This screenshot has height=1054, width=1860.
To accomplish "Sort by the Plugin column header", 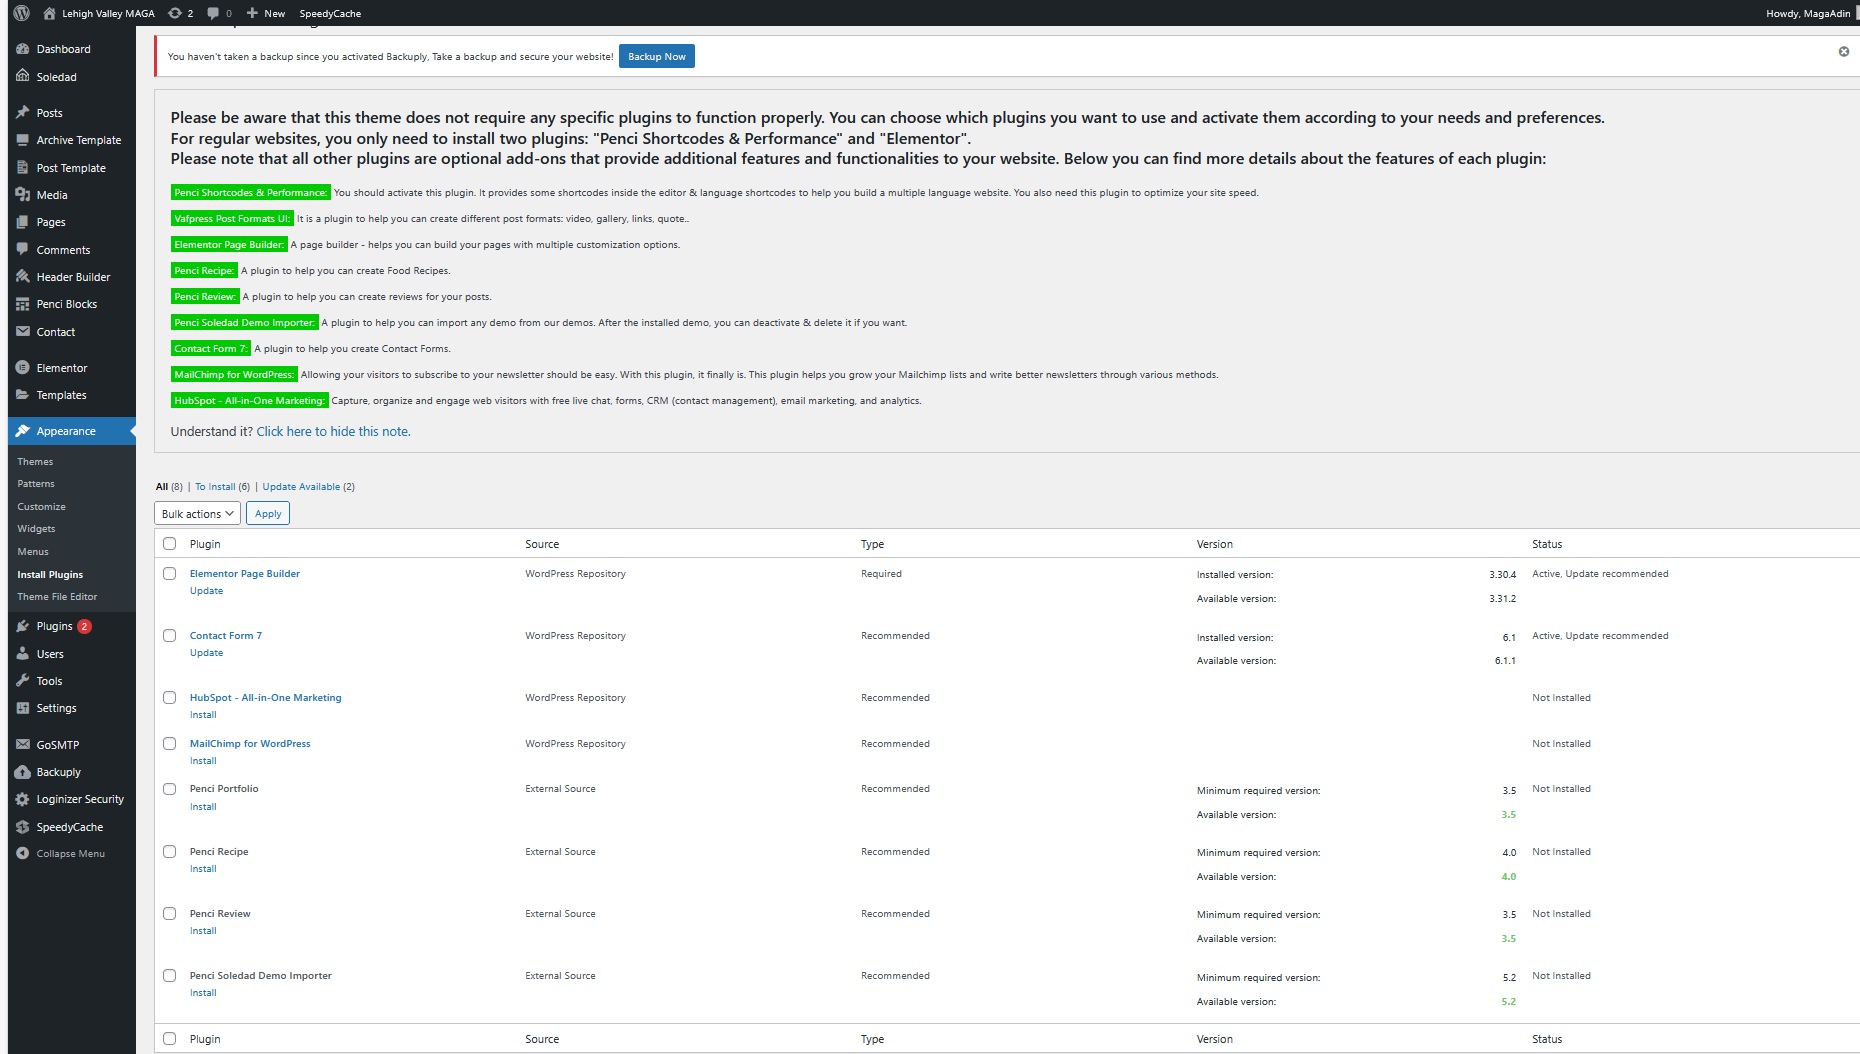I will tap(205, 544).
